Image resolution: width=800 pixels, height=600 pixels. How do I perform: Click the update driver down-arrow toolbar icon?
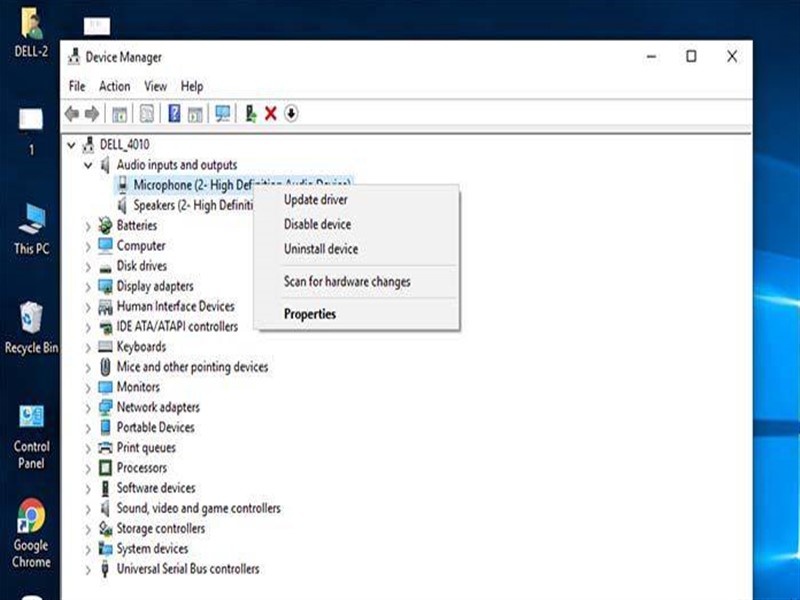291,113
